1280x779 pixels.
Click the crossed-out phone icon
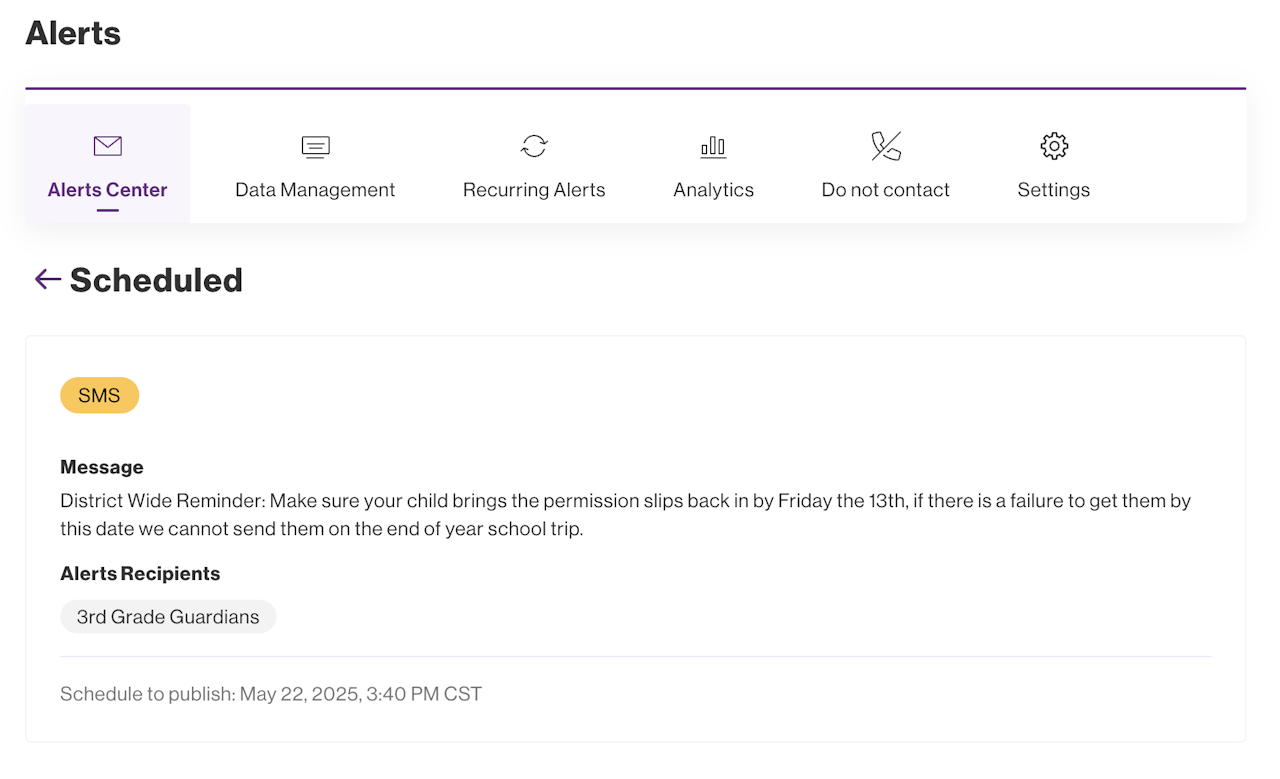[885, 146]
